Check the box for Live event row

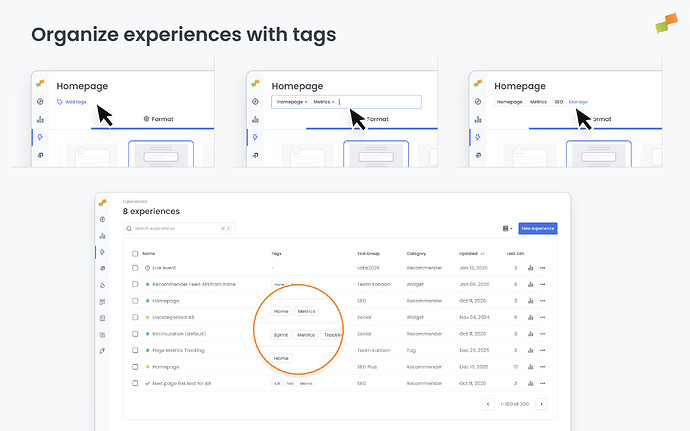[x=135, y=268]
